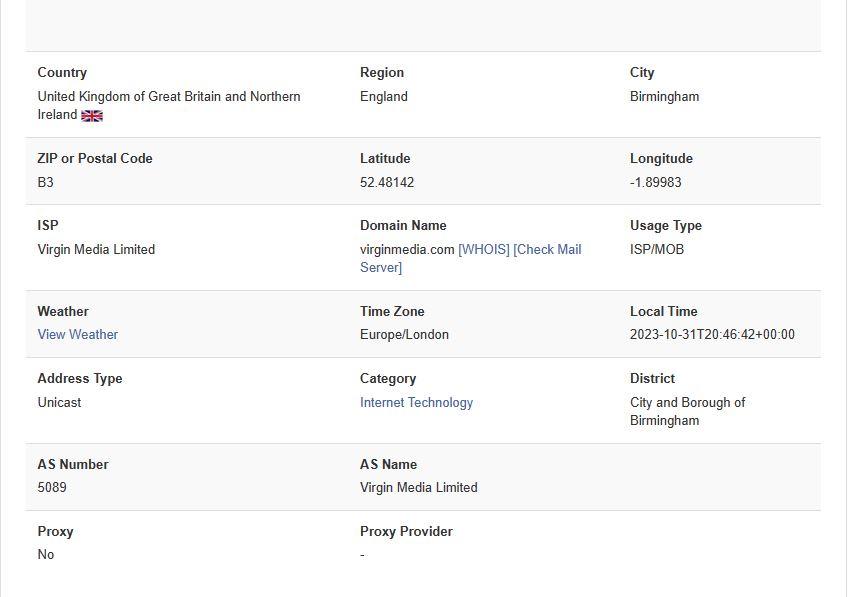Click the B3 postal code value
This screenshot has width=848, height=597.
click(x=46, y=182)
